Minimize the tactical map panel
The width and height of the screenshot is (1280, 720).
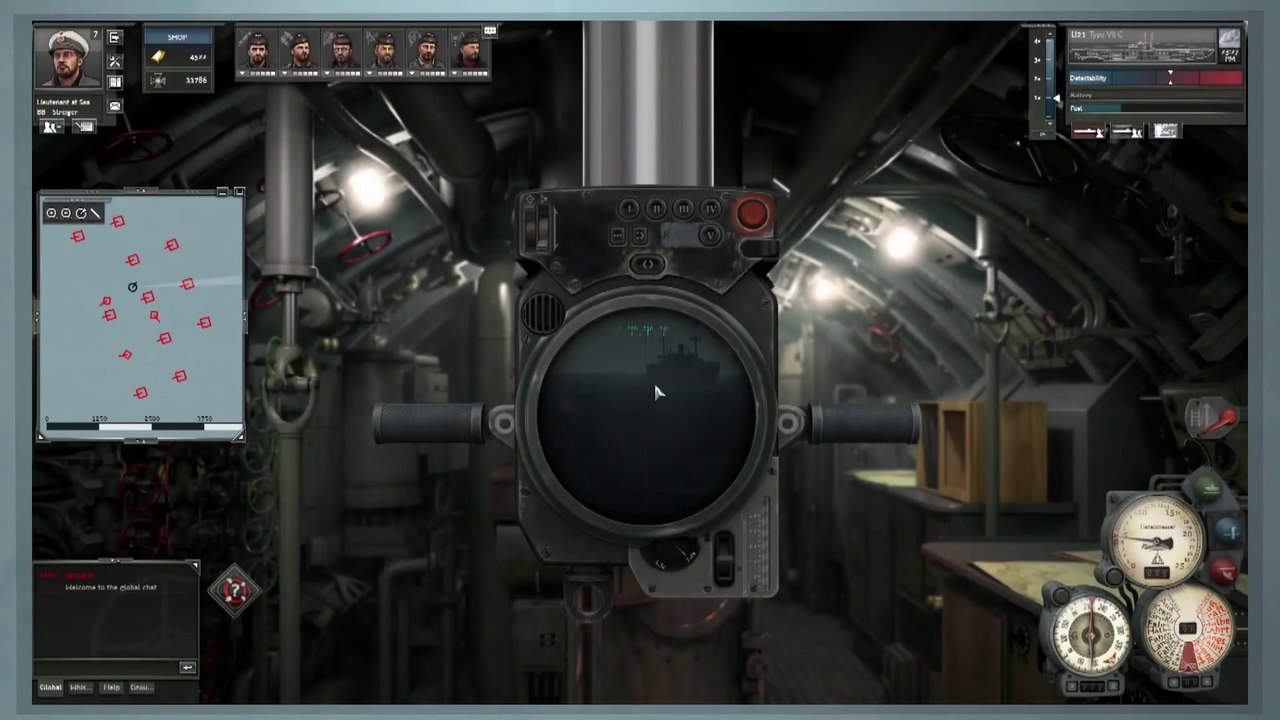click(x=223, y=191)
